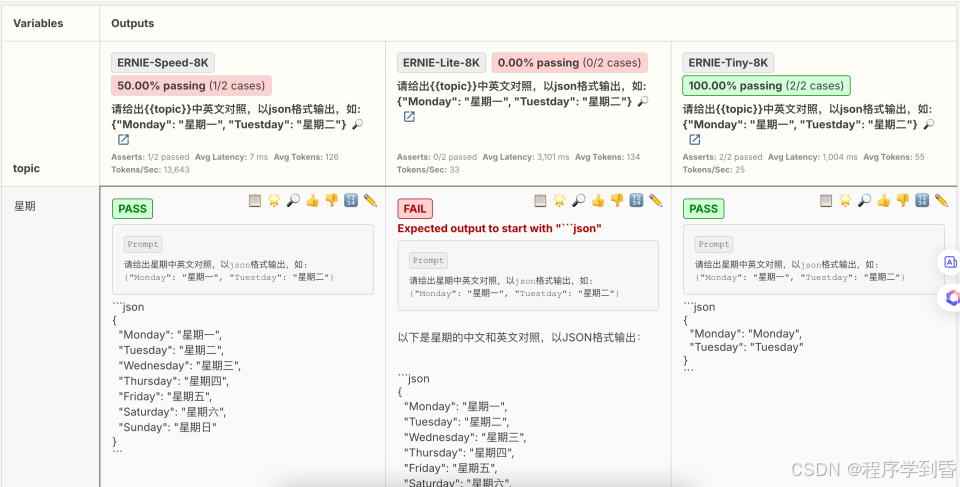The height and width of the screenshot is (487, 960).
Task: Give thumbs down to ERNIE-Tiny-8K output
Action: click(902, 200)
